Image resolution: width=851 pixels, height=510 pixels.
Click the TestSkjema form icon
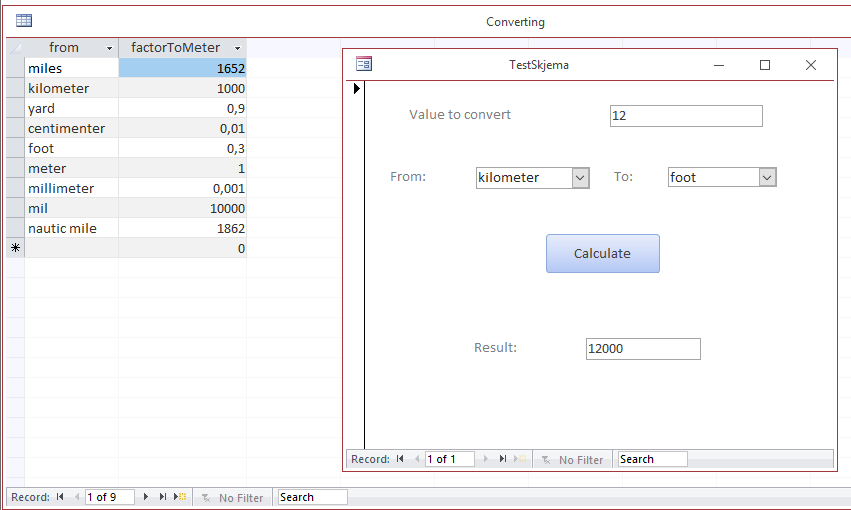coord(364,65)
